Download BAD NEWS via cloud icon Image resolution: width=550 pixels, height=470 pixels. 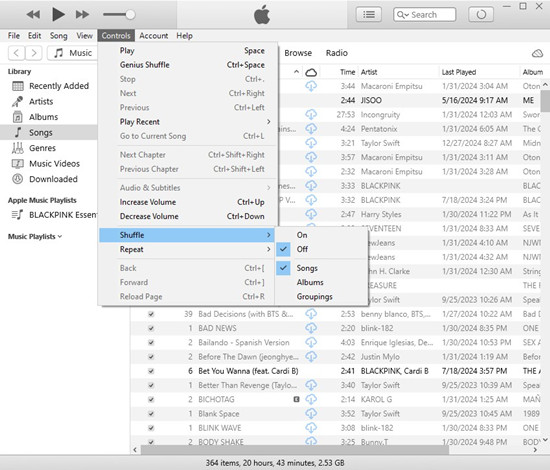click(311, 328)
